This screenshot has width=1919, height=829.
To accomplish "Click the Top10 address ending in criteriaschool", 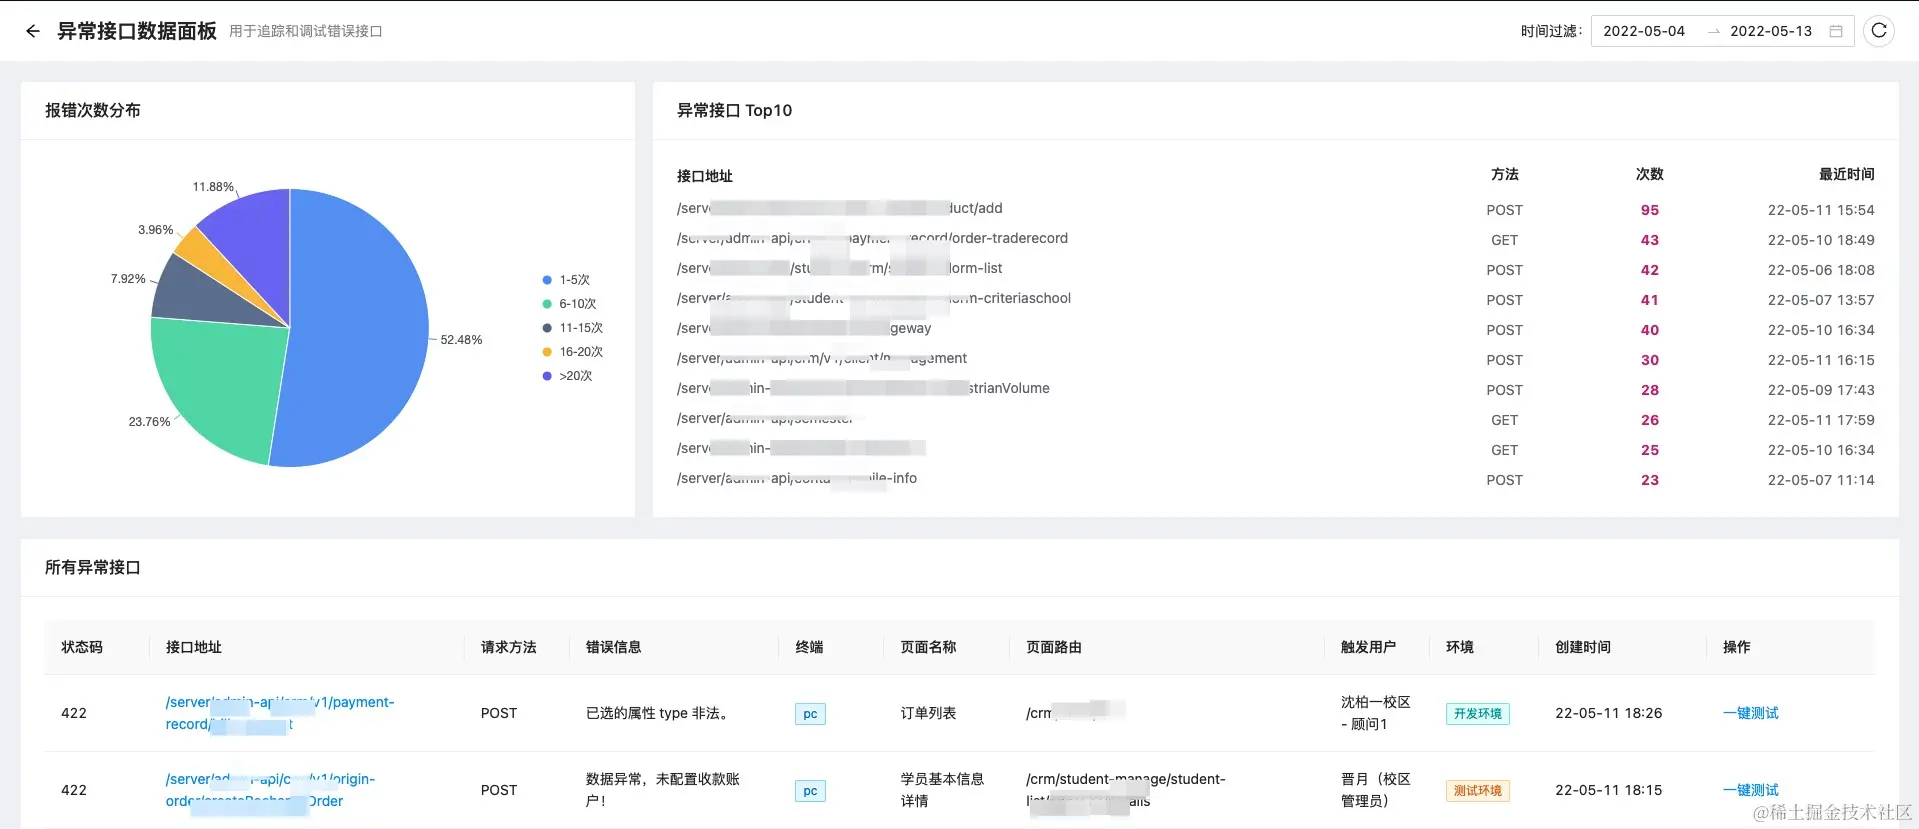I will click(x=874, y=298).
